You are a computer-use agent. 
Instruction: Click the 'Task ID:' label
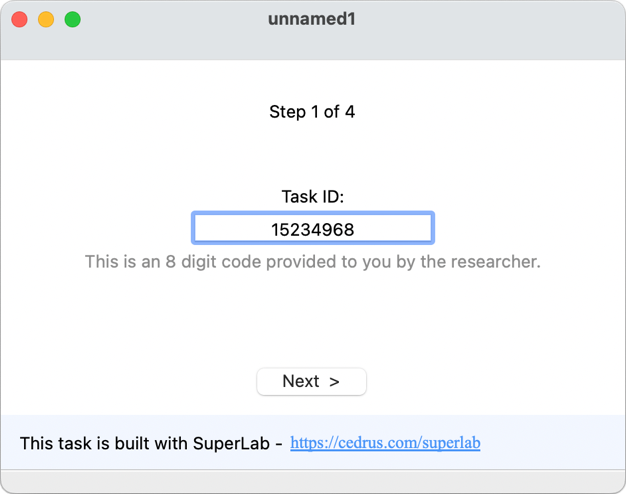312,196
